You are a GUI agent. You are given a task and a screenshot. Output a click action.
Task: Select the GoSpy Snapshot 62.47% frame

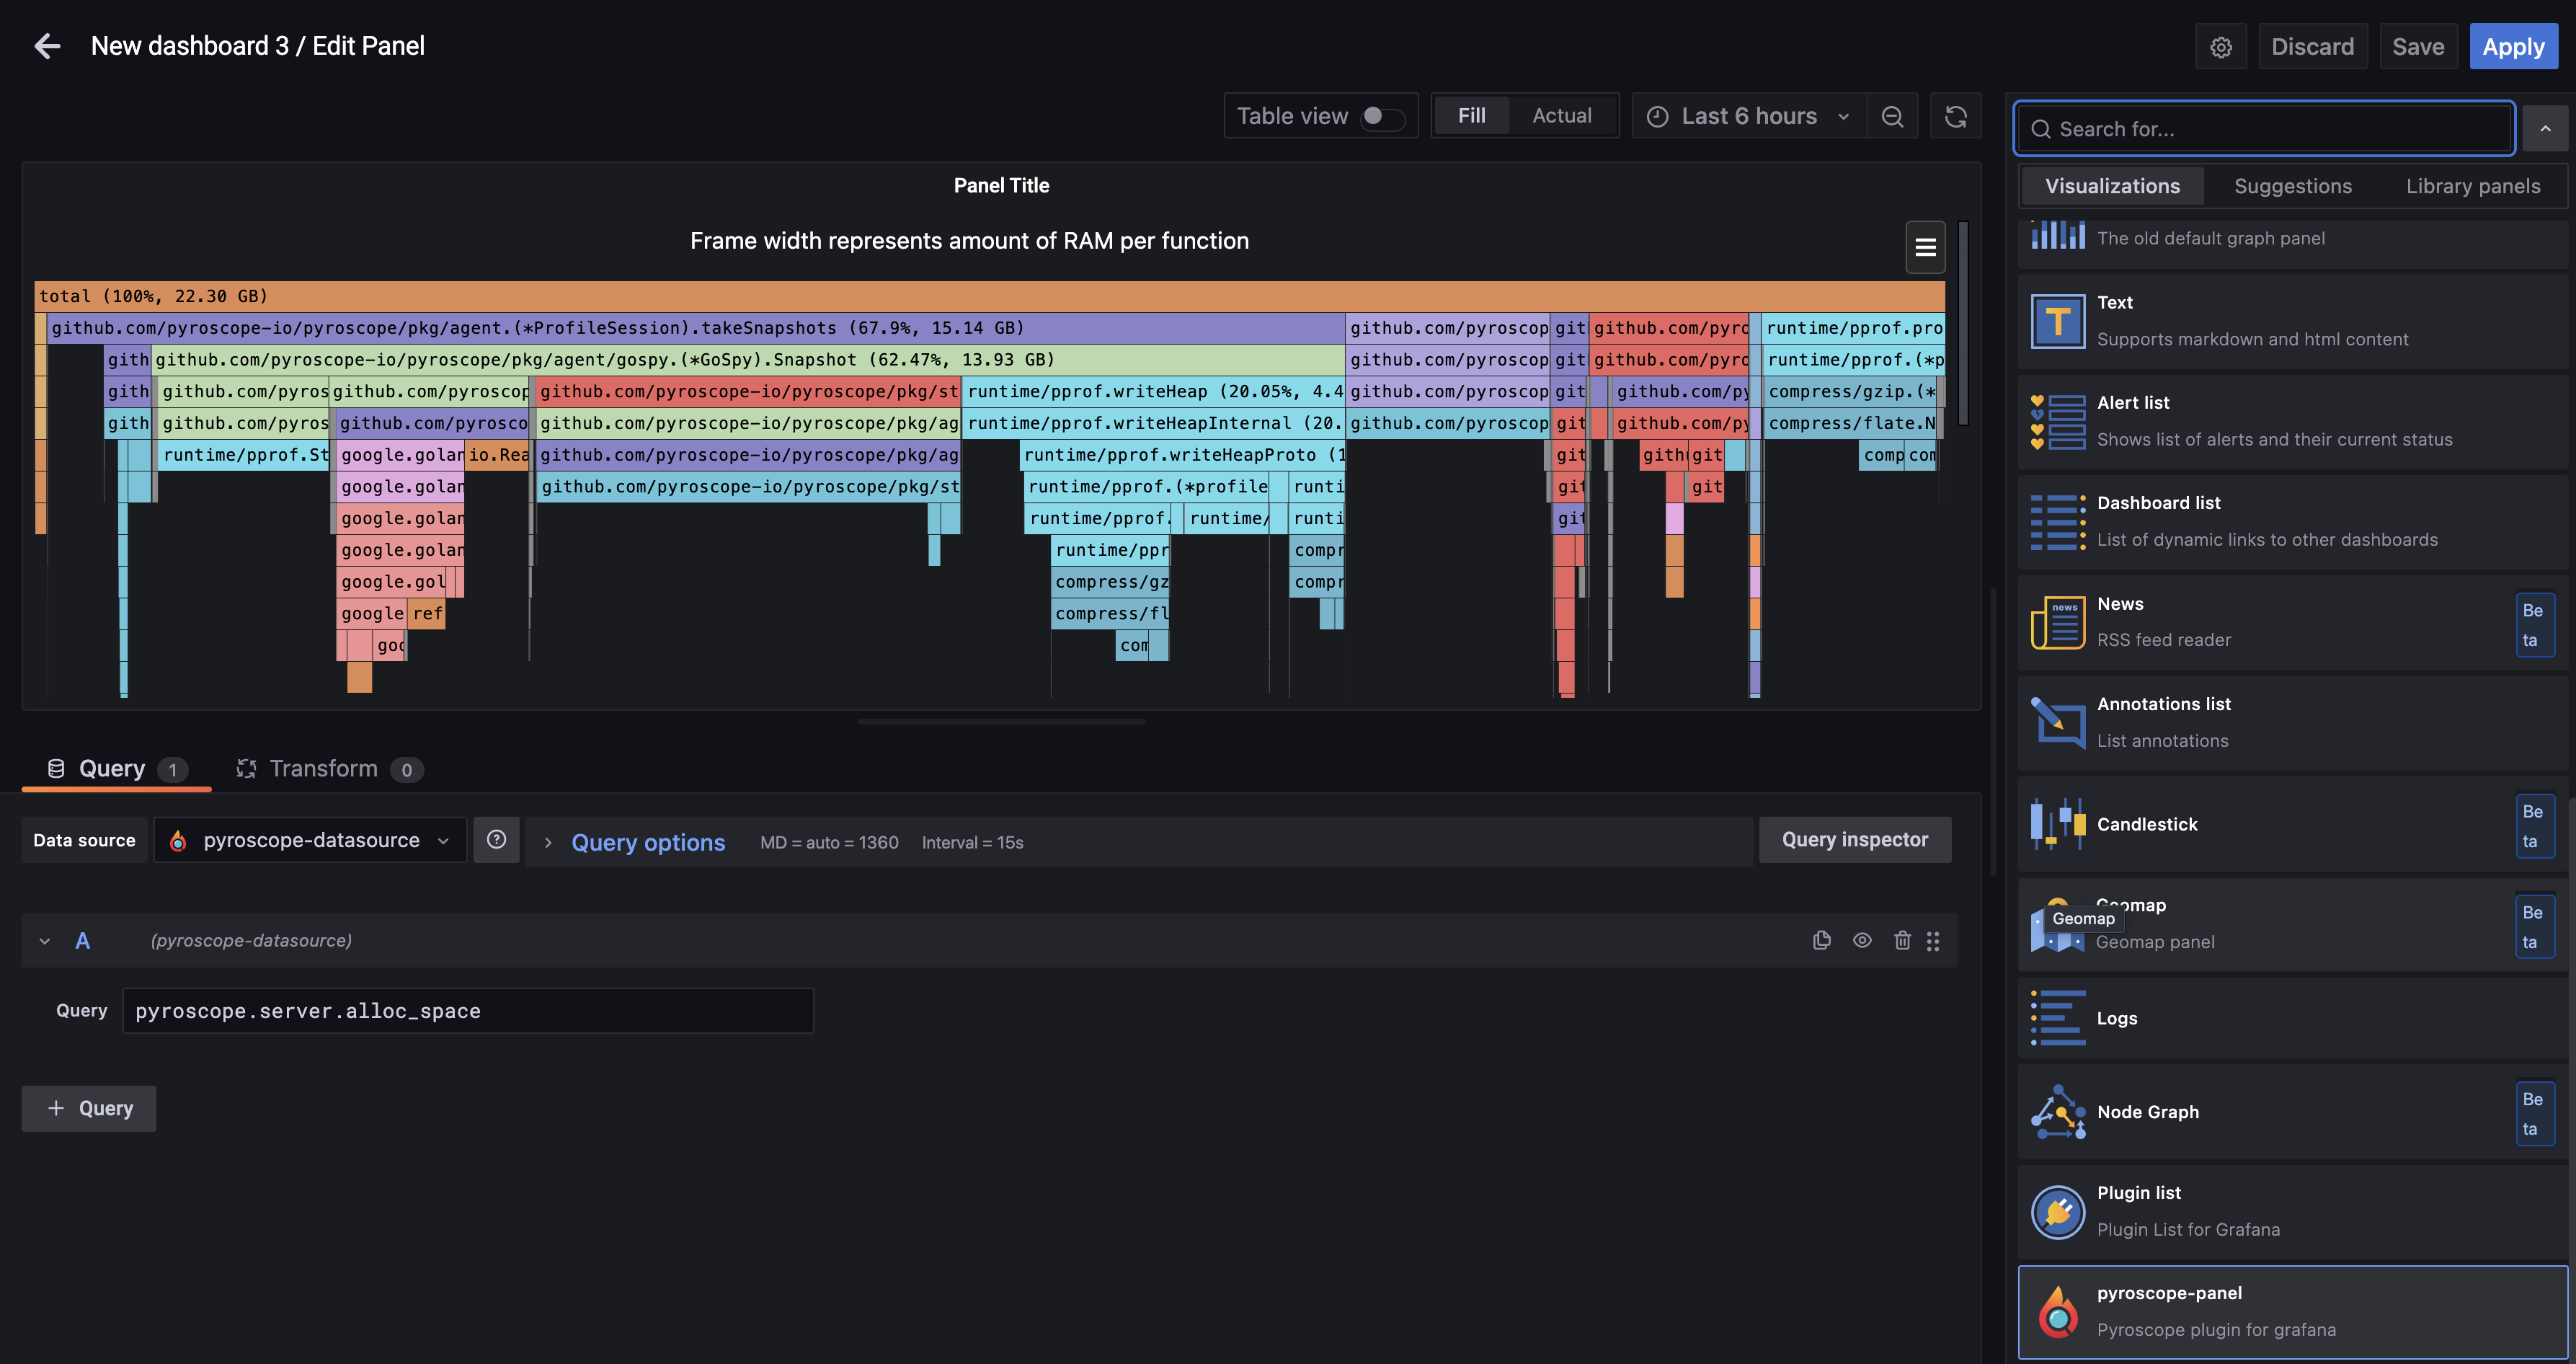tap(747, 360)
